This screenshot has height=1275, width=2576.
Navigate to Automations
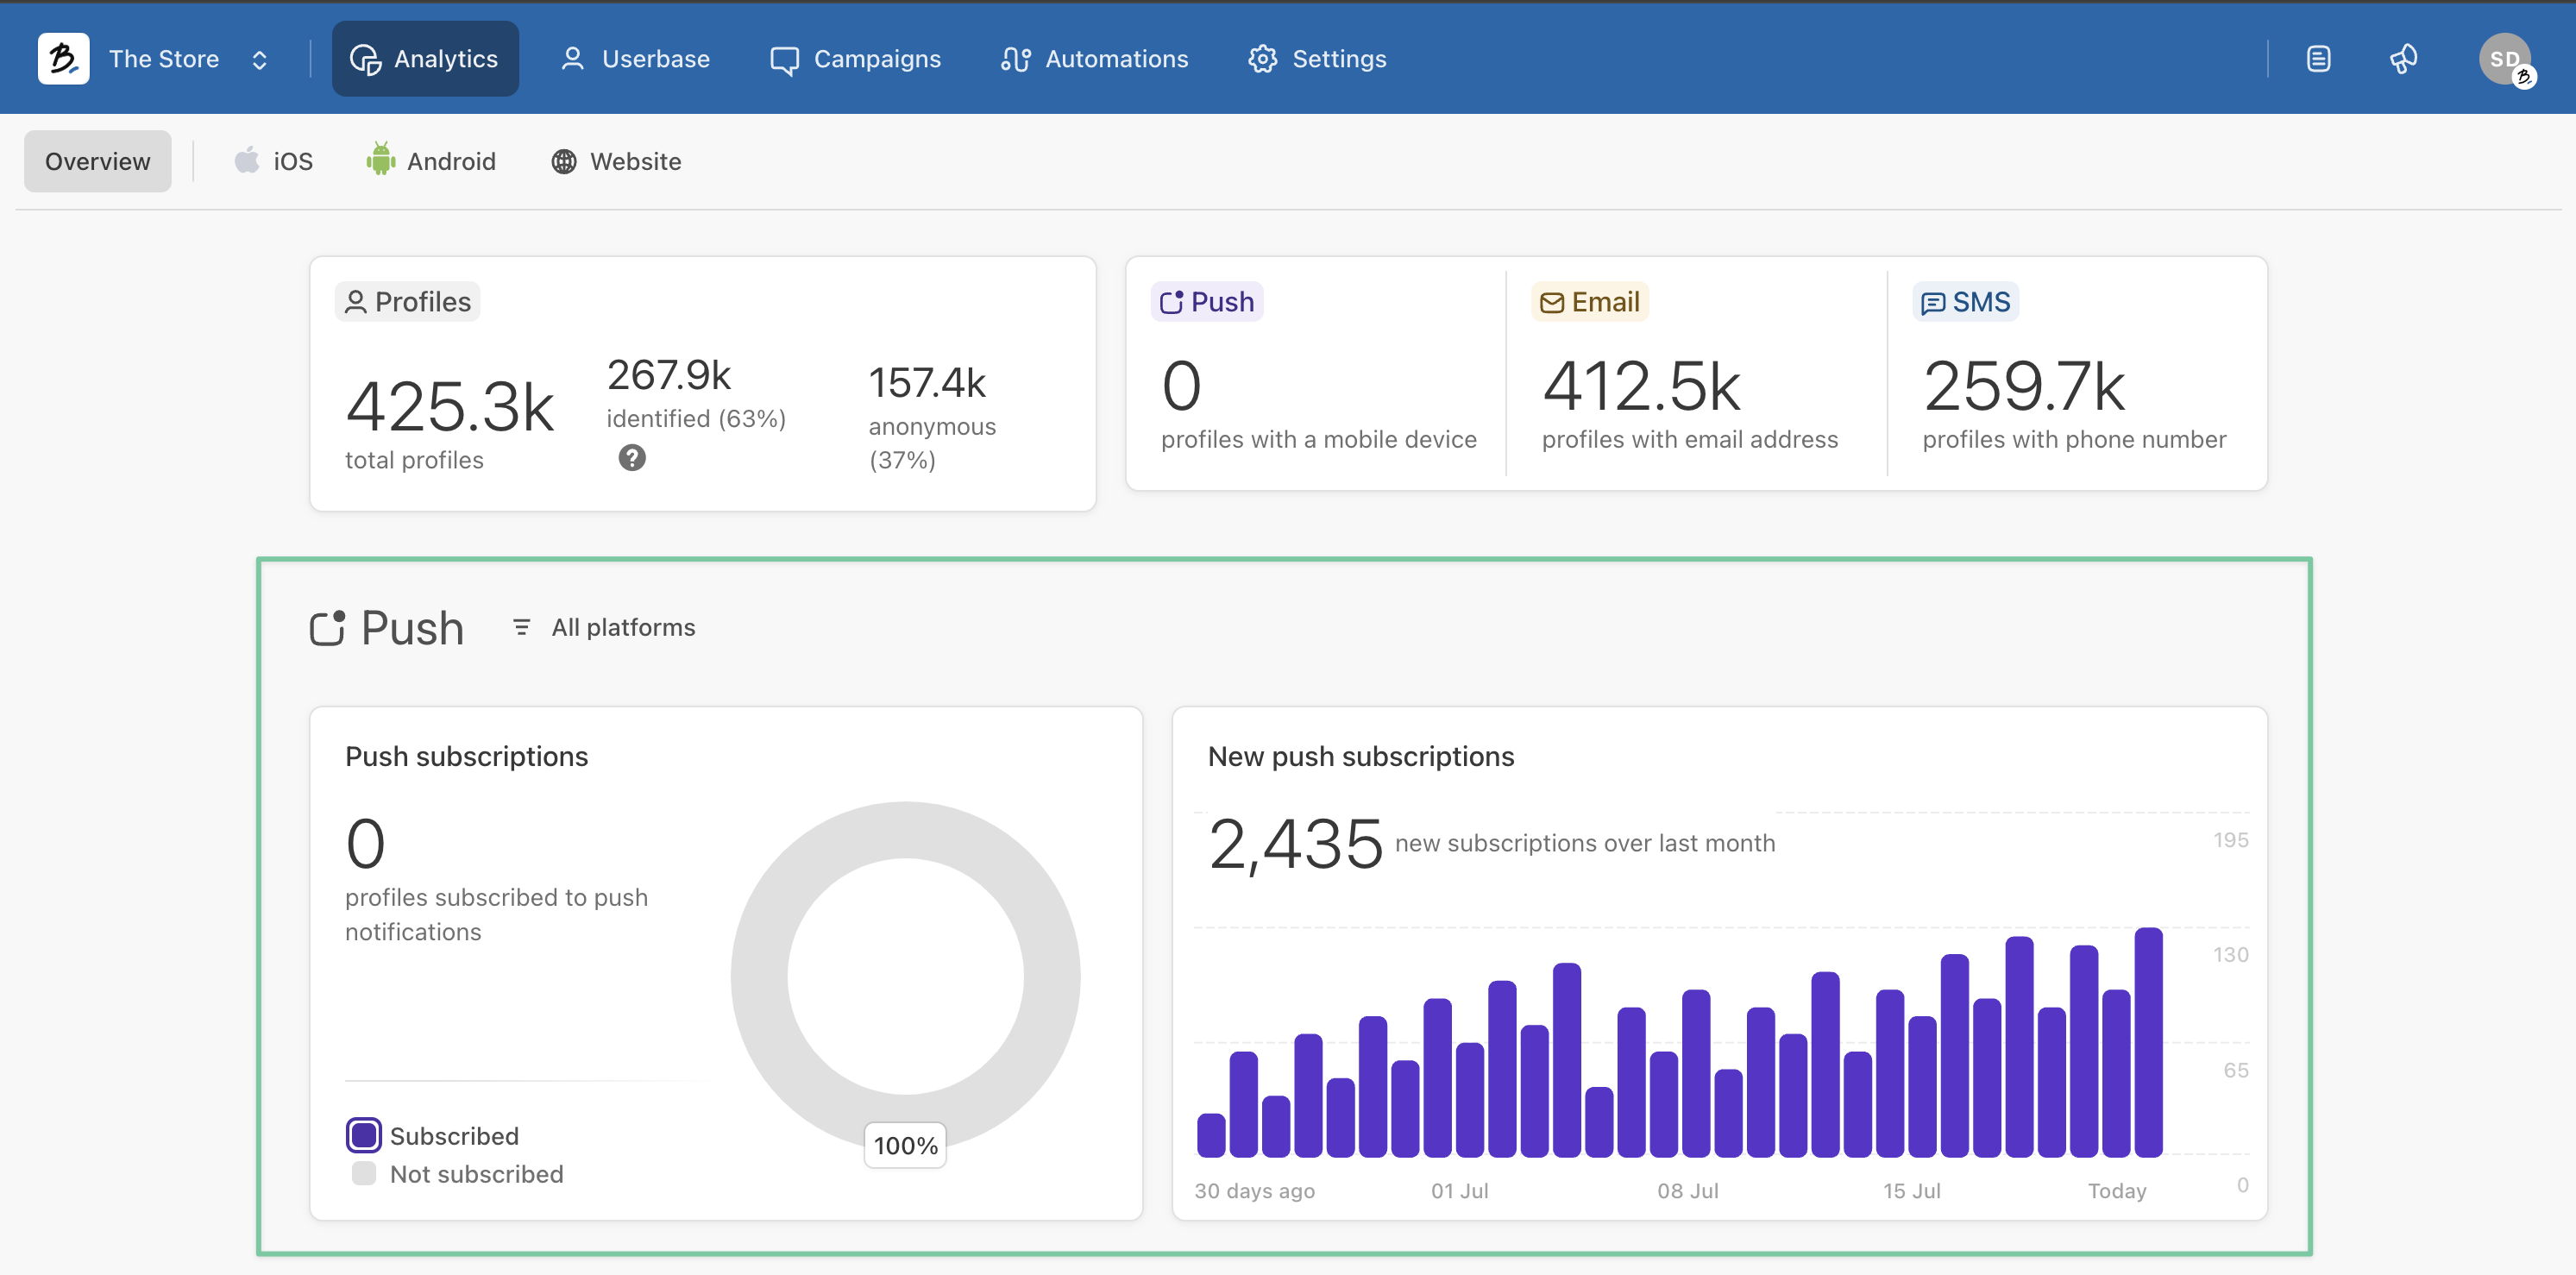[x=1094, y=58]
